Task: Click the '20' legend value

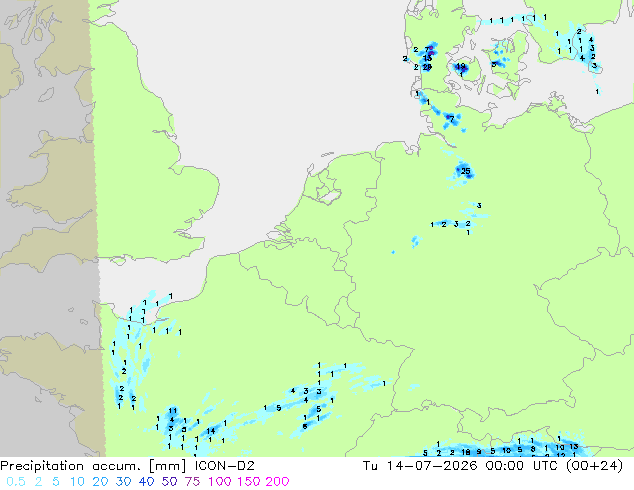Action: 100,482
